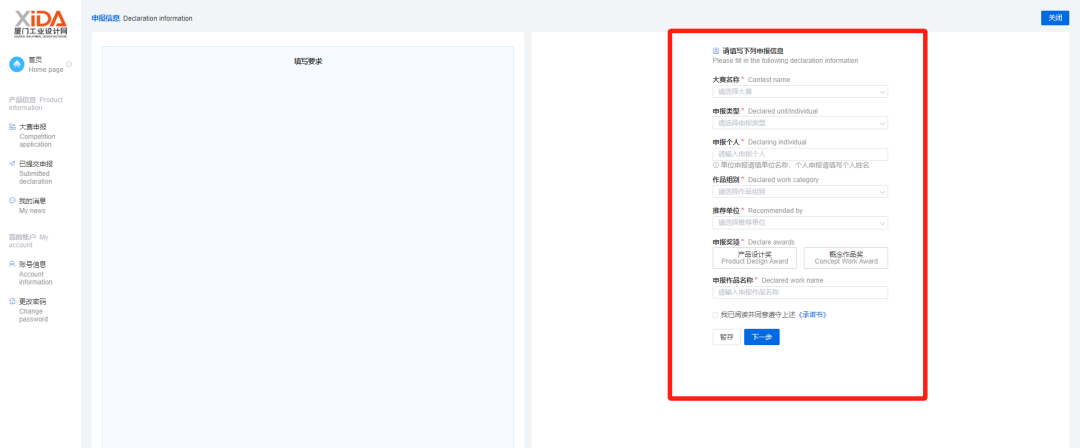Expand the Declared unit/individual dropdown
The width and height of the screenshot is (1080, 448).
(799, 123)
